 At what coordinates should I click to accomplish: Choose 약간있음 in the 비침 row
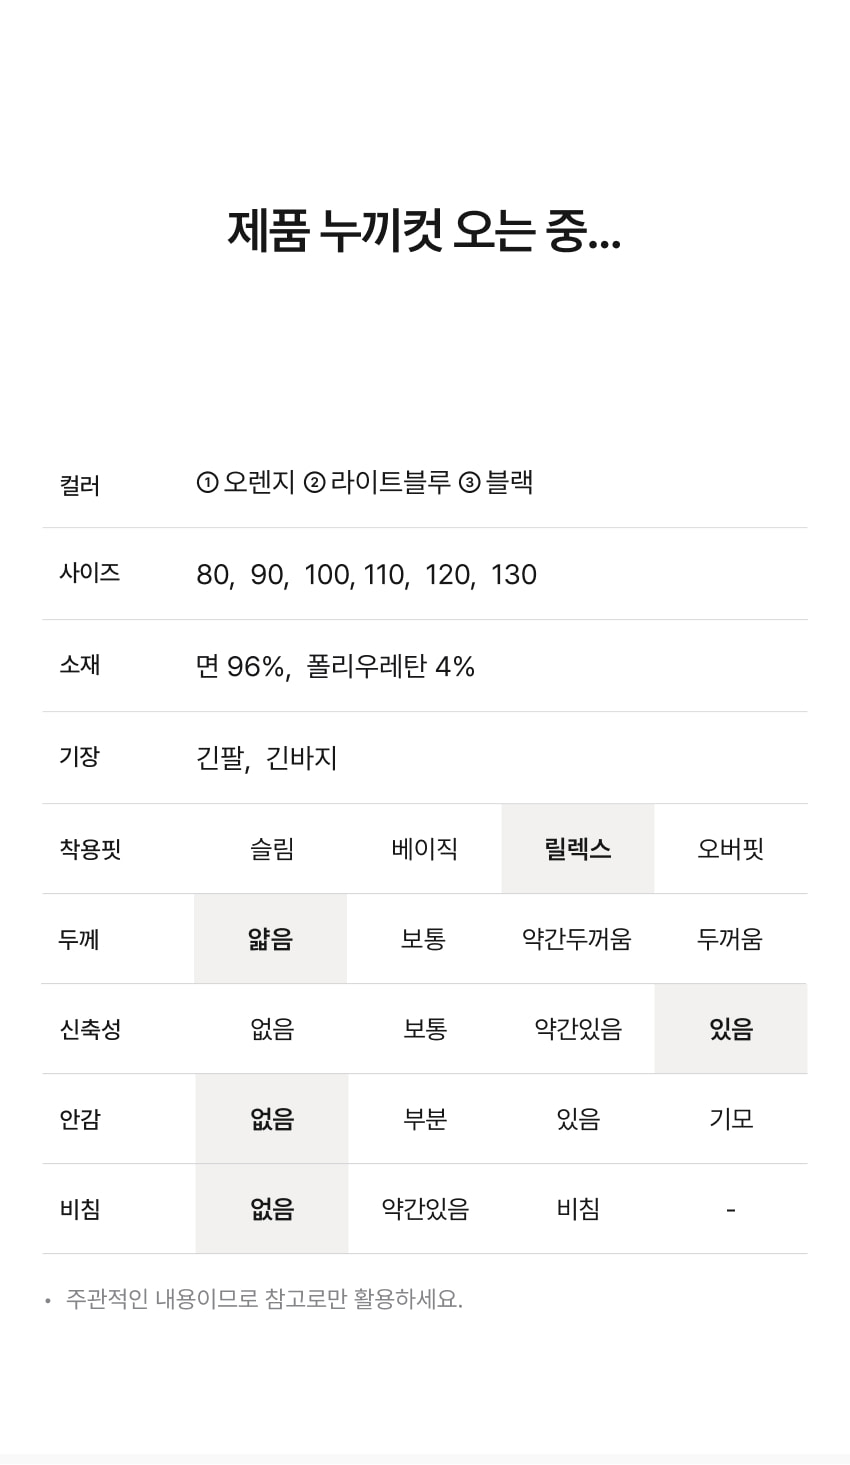pyautogui.click(x=425, y=1209)
